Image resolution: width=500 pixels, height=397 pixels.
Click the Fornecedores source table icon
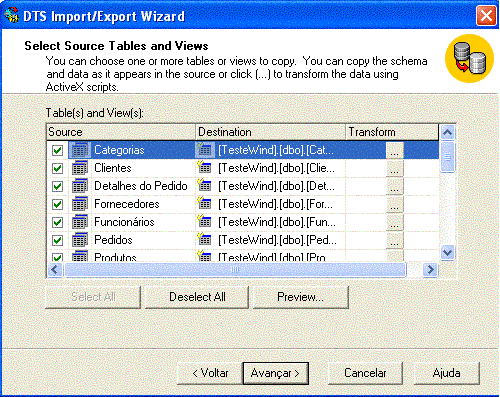[x=80, y=204]
